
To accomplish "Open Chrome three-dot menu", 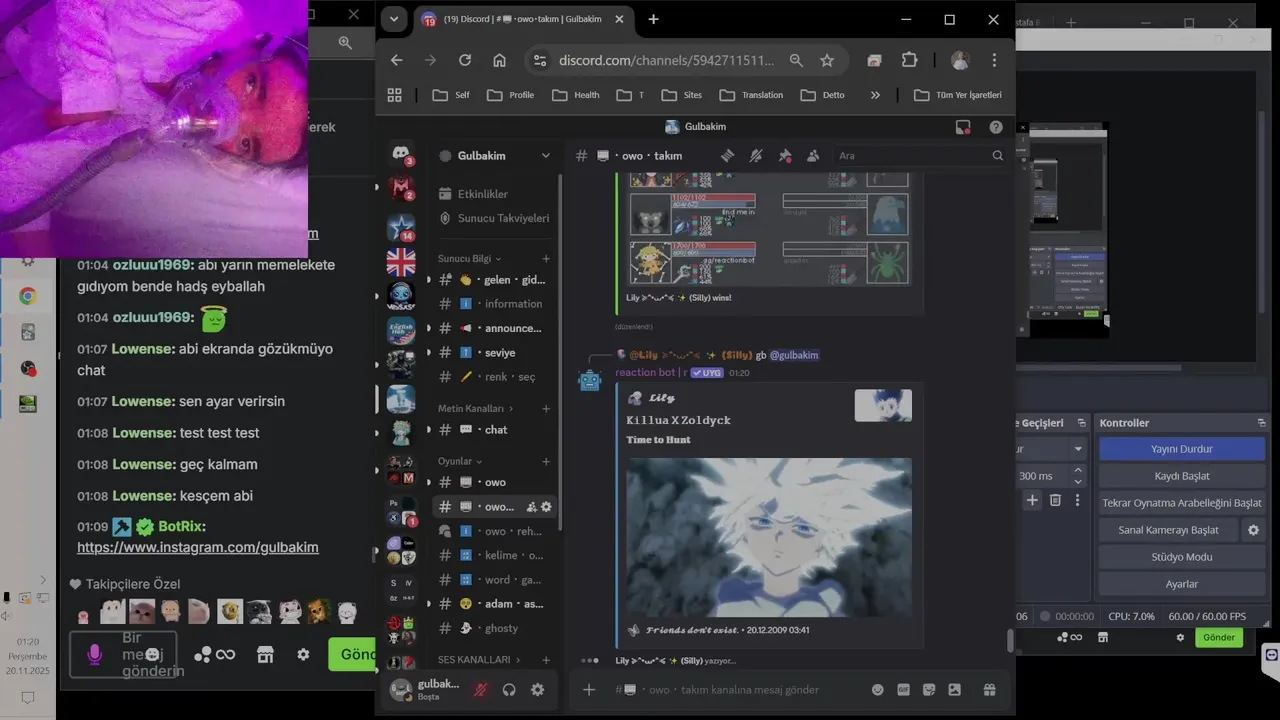I will (x=994, y=60).
